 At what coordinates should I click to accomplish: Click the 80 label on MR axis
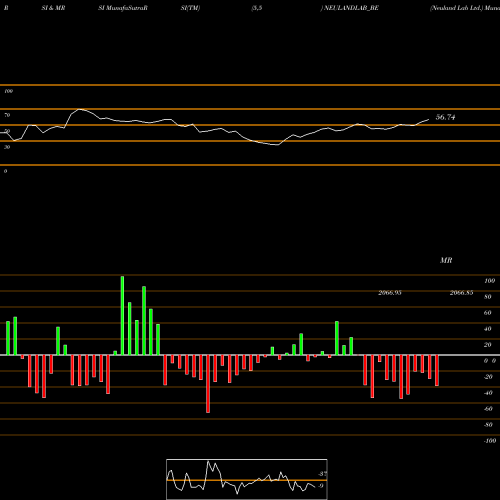pos(488,297)
